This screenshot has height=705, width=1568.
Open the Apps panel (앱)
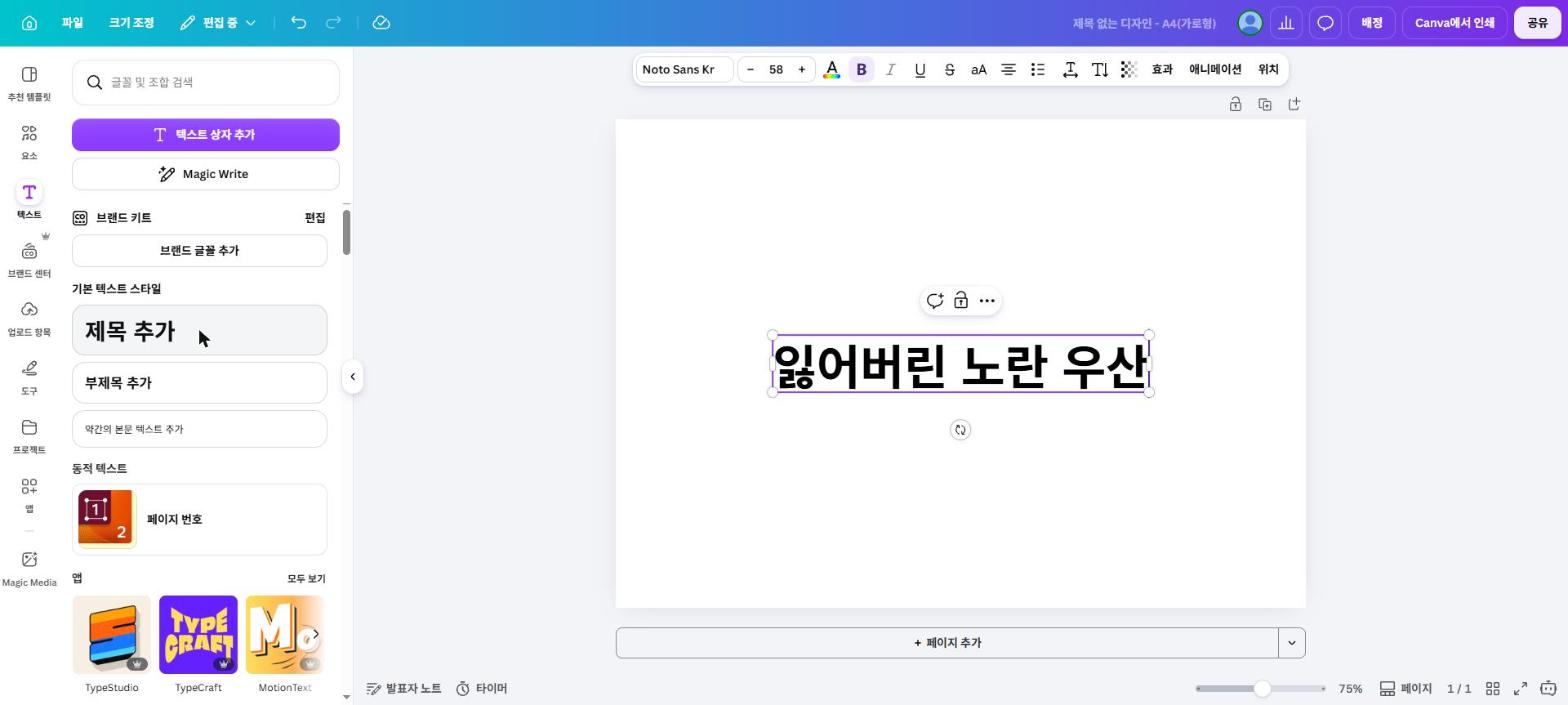coord(29,495)
